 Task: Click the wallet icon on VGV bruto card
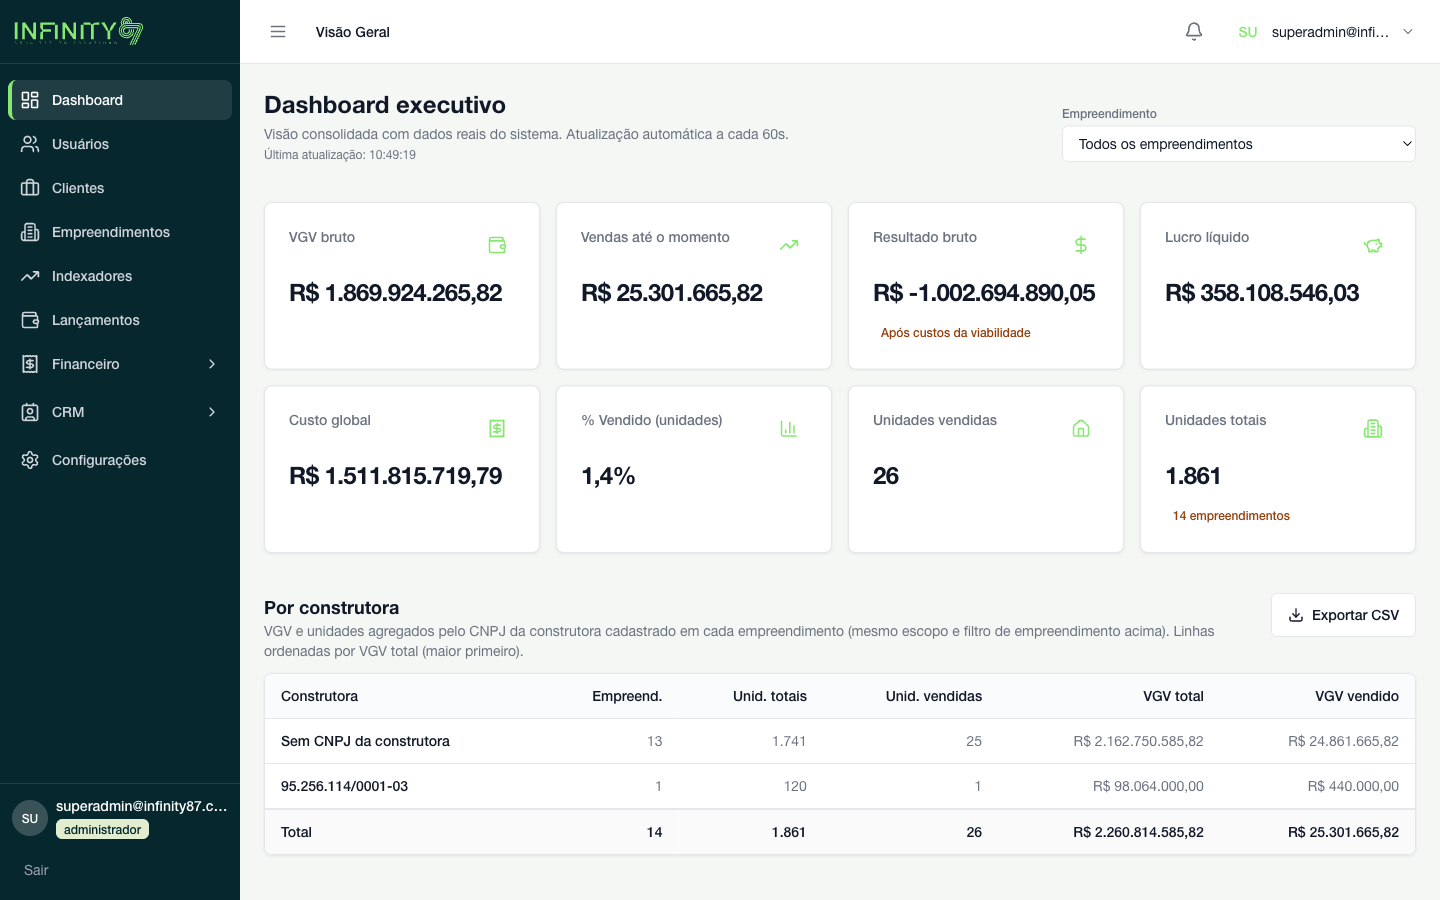click(497, 245)
